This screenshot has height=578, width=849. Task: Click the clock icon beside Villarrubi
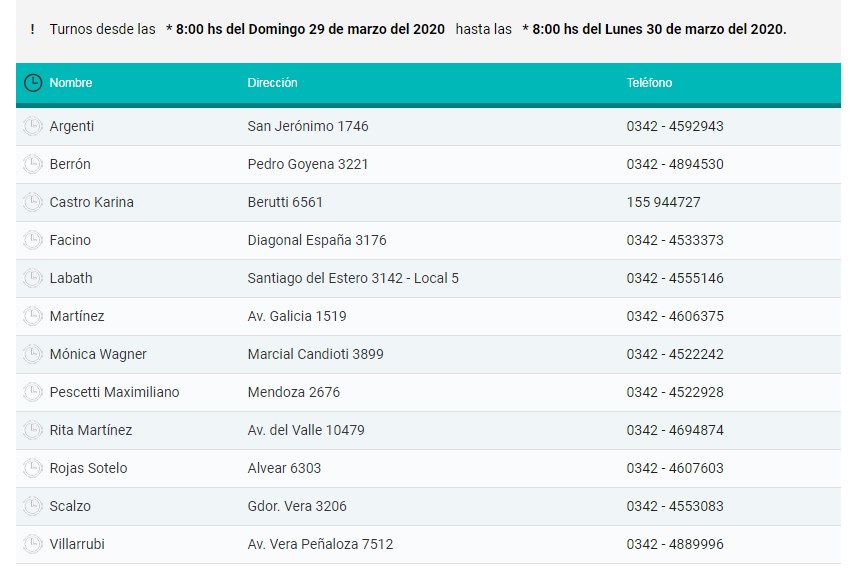click(x=33, y=544)
